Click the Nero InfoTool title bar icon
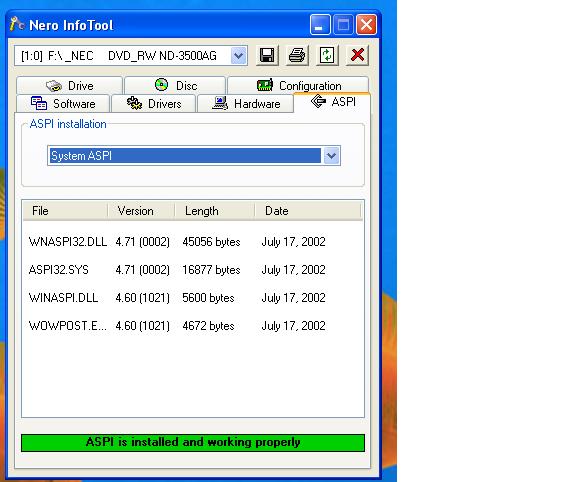The height and width of the screenshot is (482, 576). 17,24
